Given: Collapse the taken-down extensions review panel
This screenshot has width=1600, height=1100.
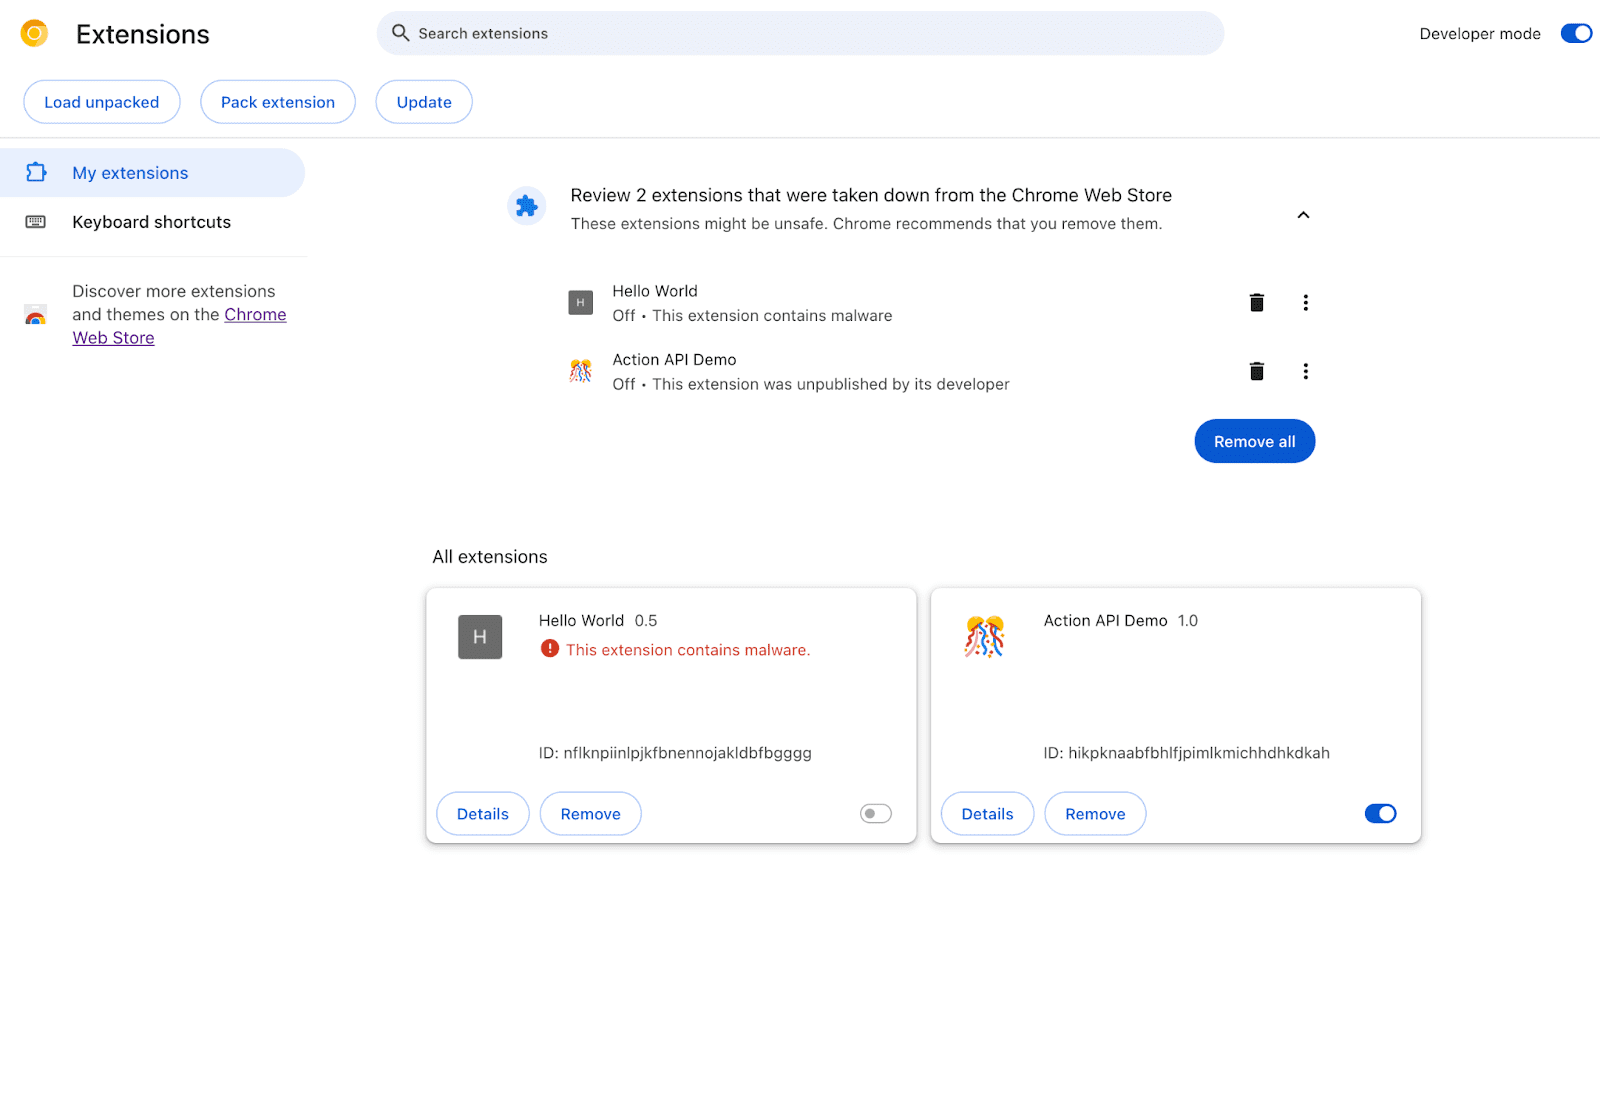Looking at the screenshot, I should pos(1303,214).
